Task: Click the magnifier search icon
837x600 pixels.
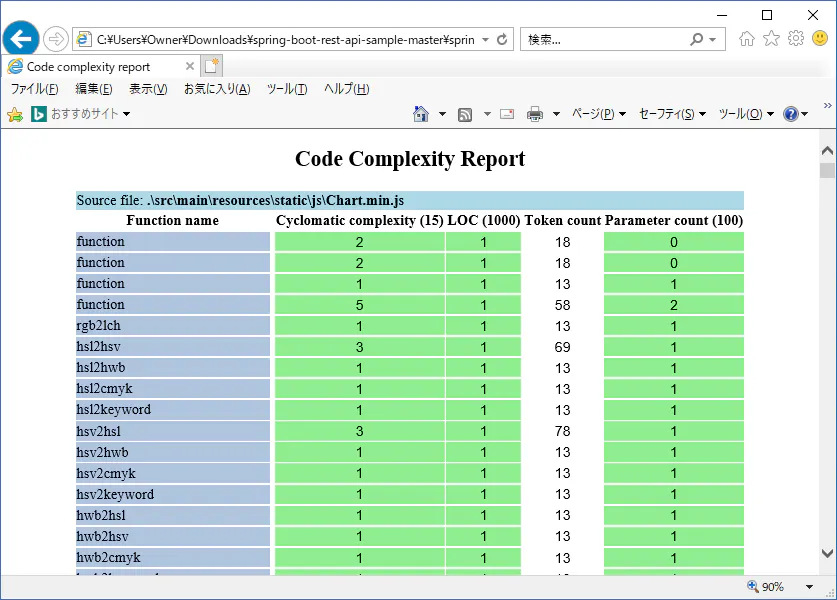Action: click(x=697, y=40)
